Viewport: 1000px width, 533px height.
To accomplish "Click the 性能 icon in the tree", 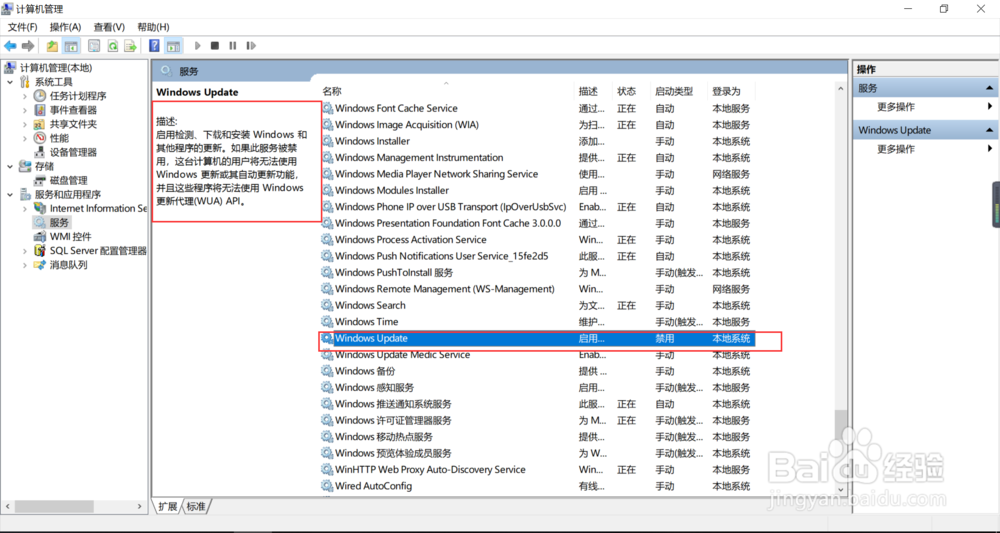I will [40, 138].
